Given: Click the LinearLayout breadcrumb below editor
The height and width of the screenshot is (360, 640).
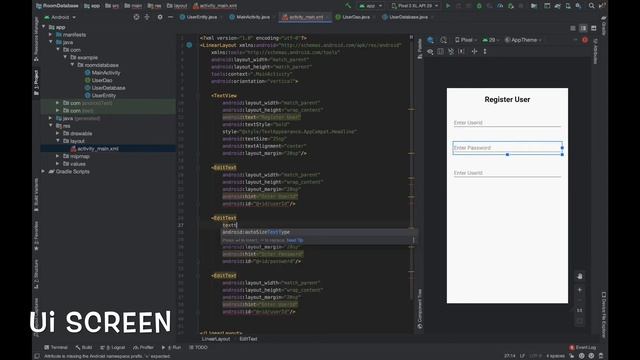Looking at the screenshot, I should 216,339.
